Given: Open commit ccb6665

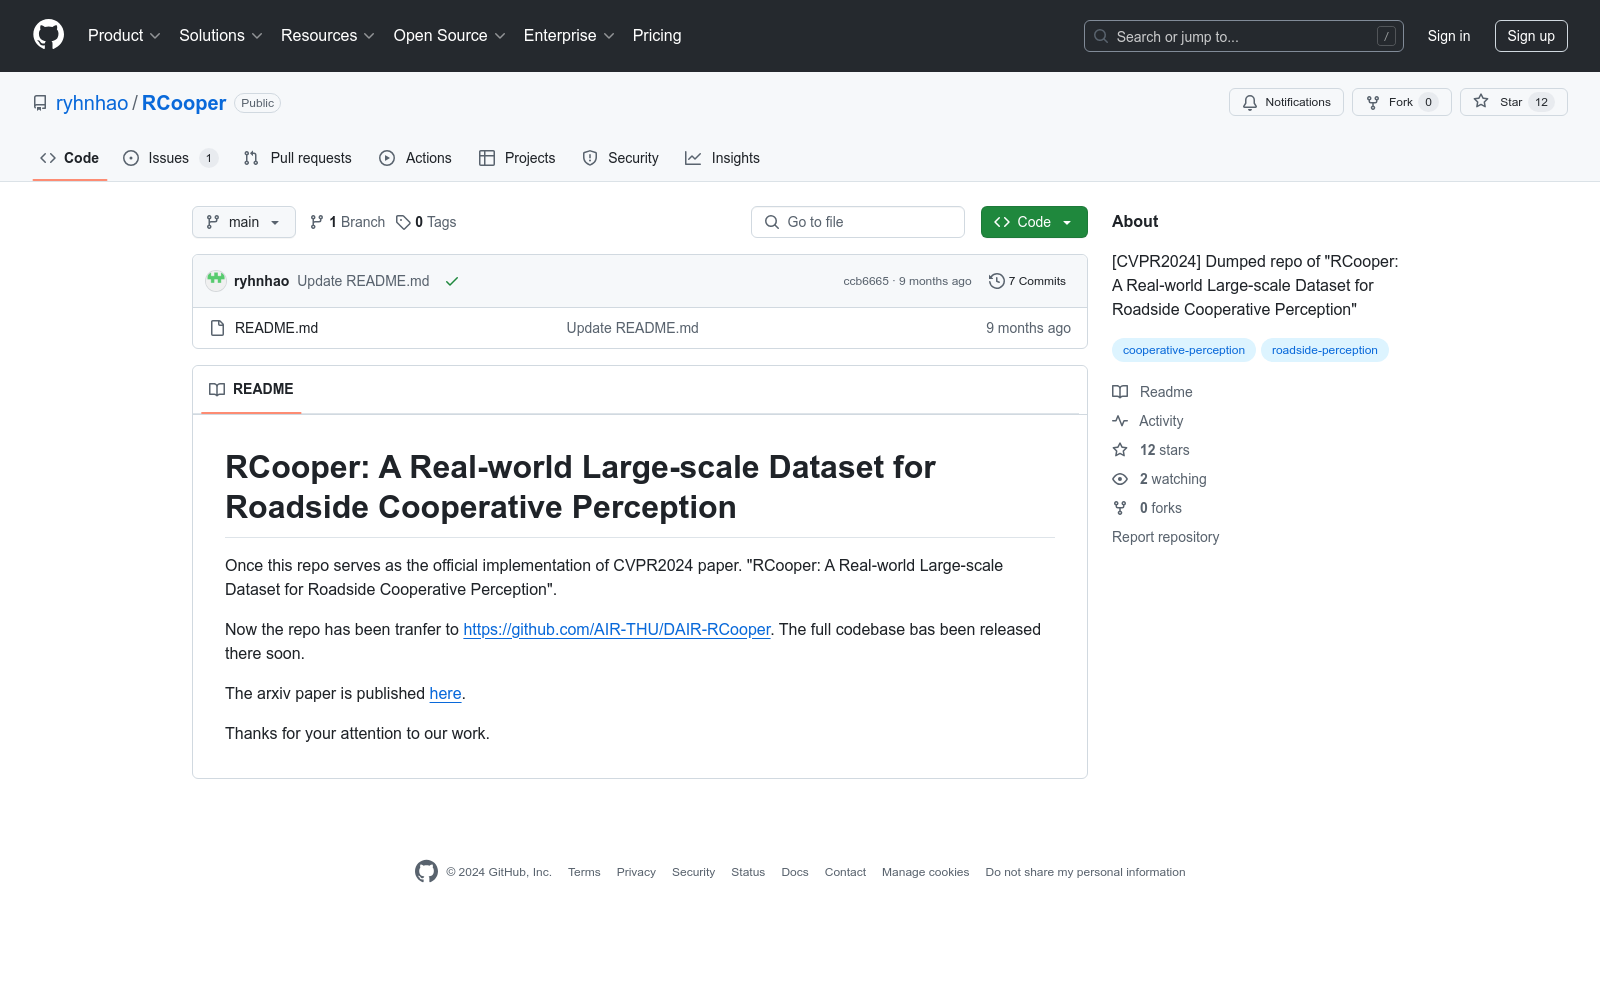Looking at the screenshot, I should click(x=866, y=281).
